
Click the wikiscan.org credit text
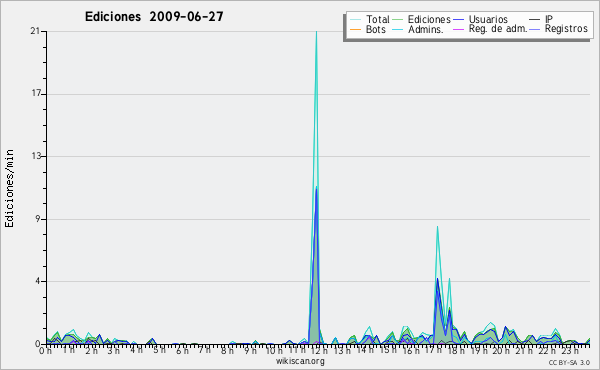click(300, 361)
